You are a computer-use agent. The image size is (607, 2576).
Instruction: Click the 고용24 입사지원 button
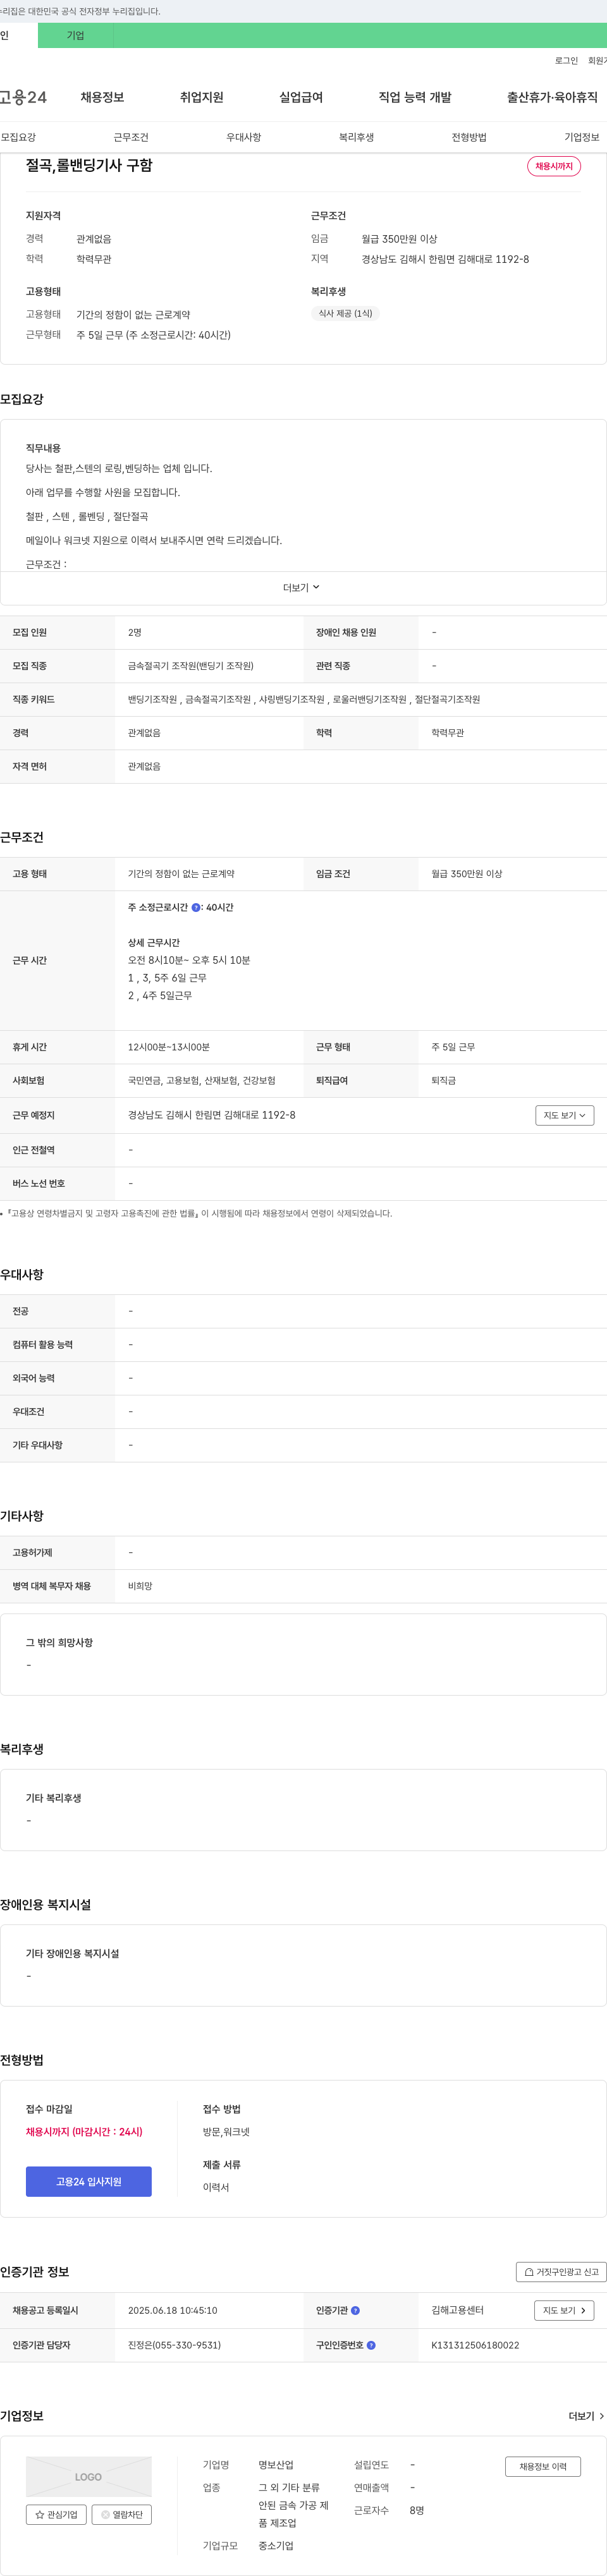(89, 2181)
